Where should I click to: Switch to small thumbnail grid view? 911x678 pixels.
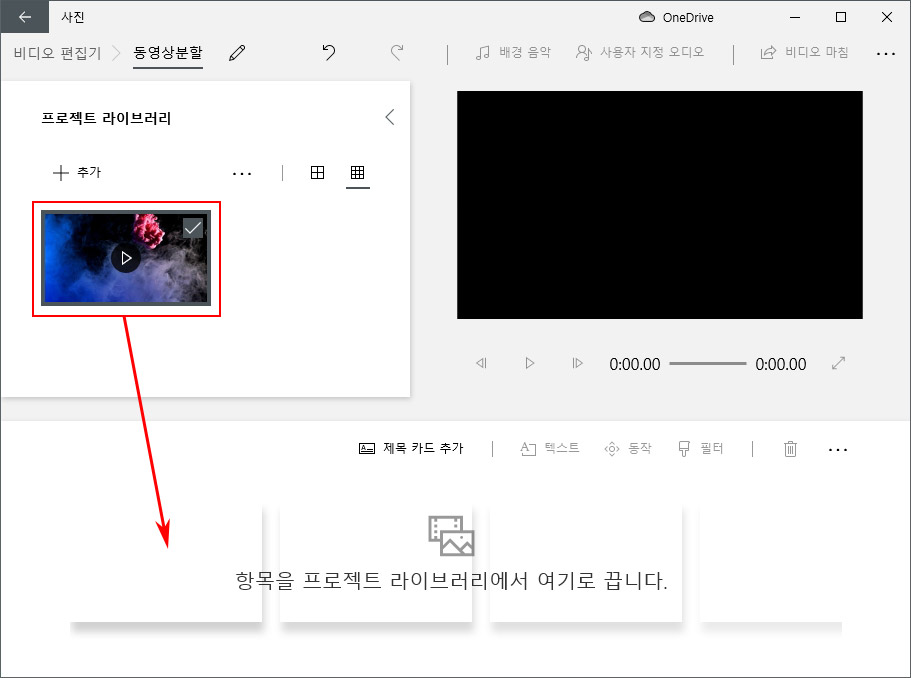pos(357,171)
